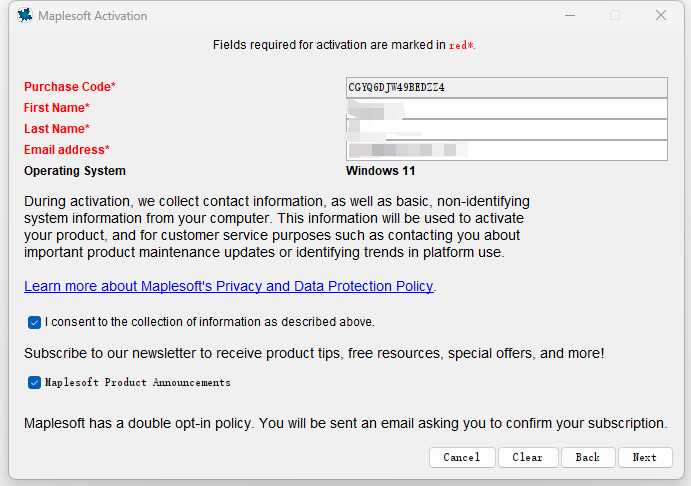
Task: Minimize the Maplesoft Activation window
Action: (569, 15)
